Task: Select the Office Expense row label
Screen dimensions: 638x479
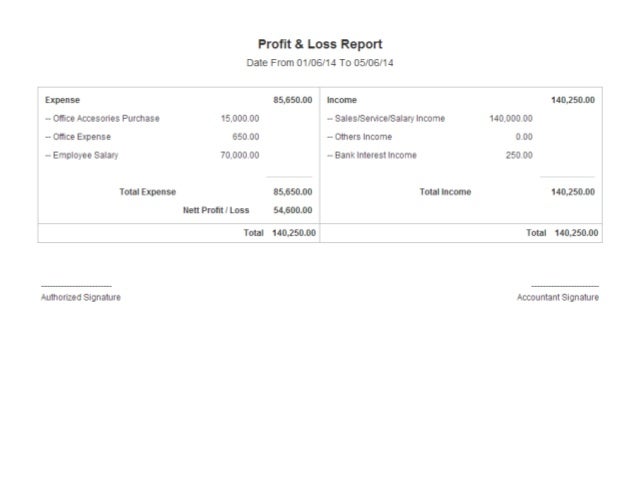Action: (78, 137)
